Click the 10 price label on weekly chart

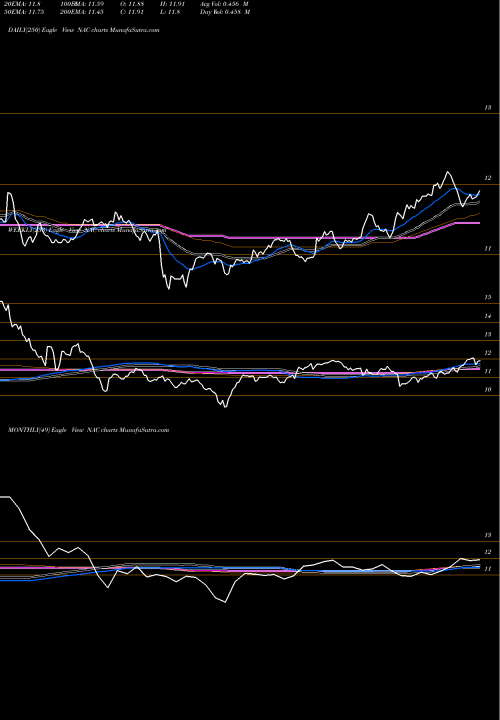488,389
